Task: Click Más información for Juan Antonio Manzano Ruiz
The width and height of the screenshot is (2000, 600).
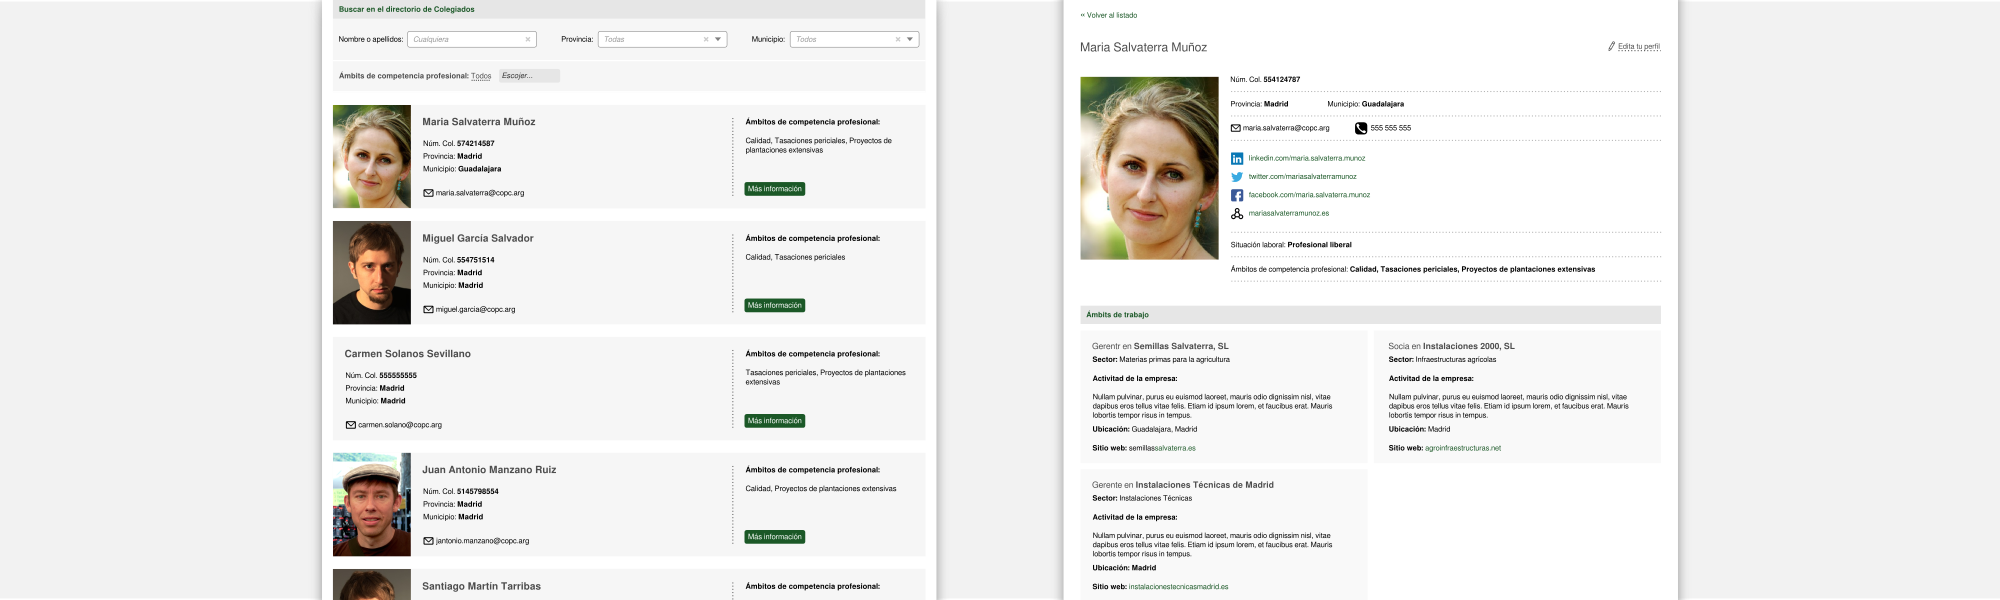Action: point(775,537)
